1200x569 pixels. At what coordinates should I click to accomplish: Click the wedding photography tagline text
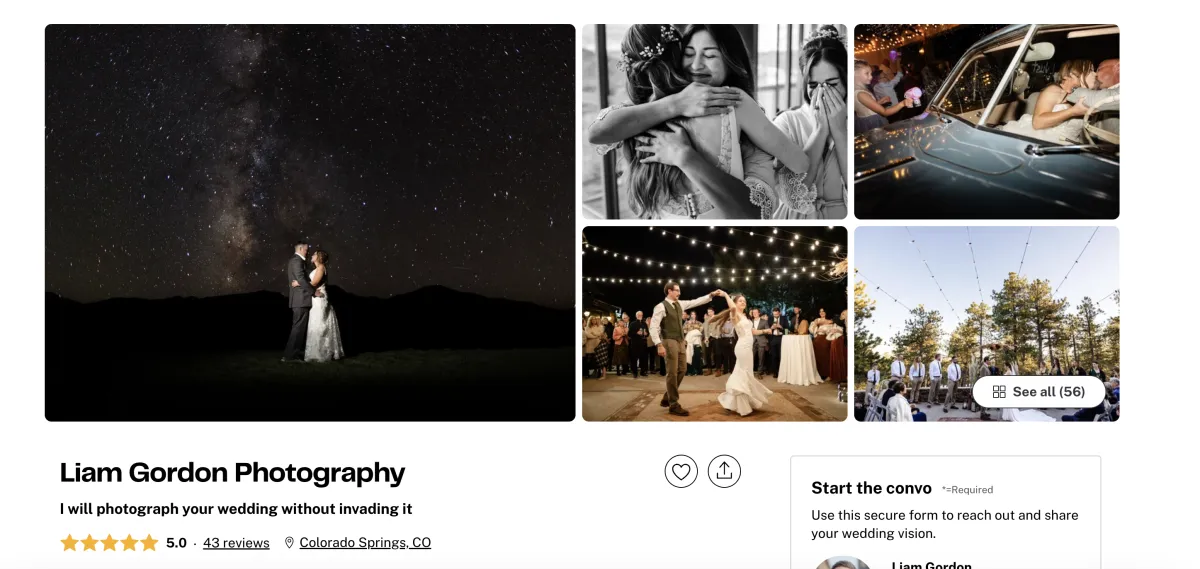pos(236,509)
